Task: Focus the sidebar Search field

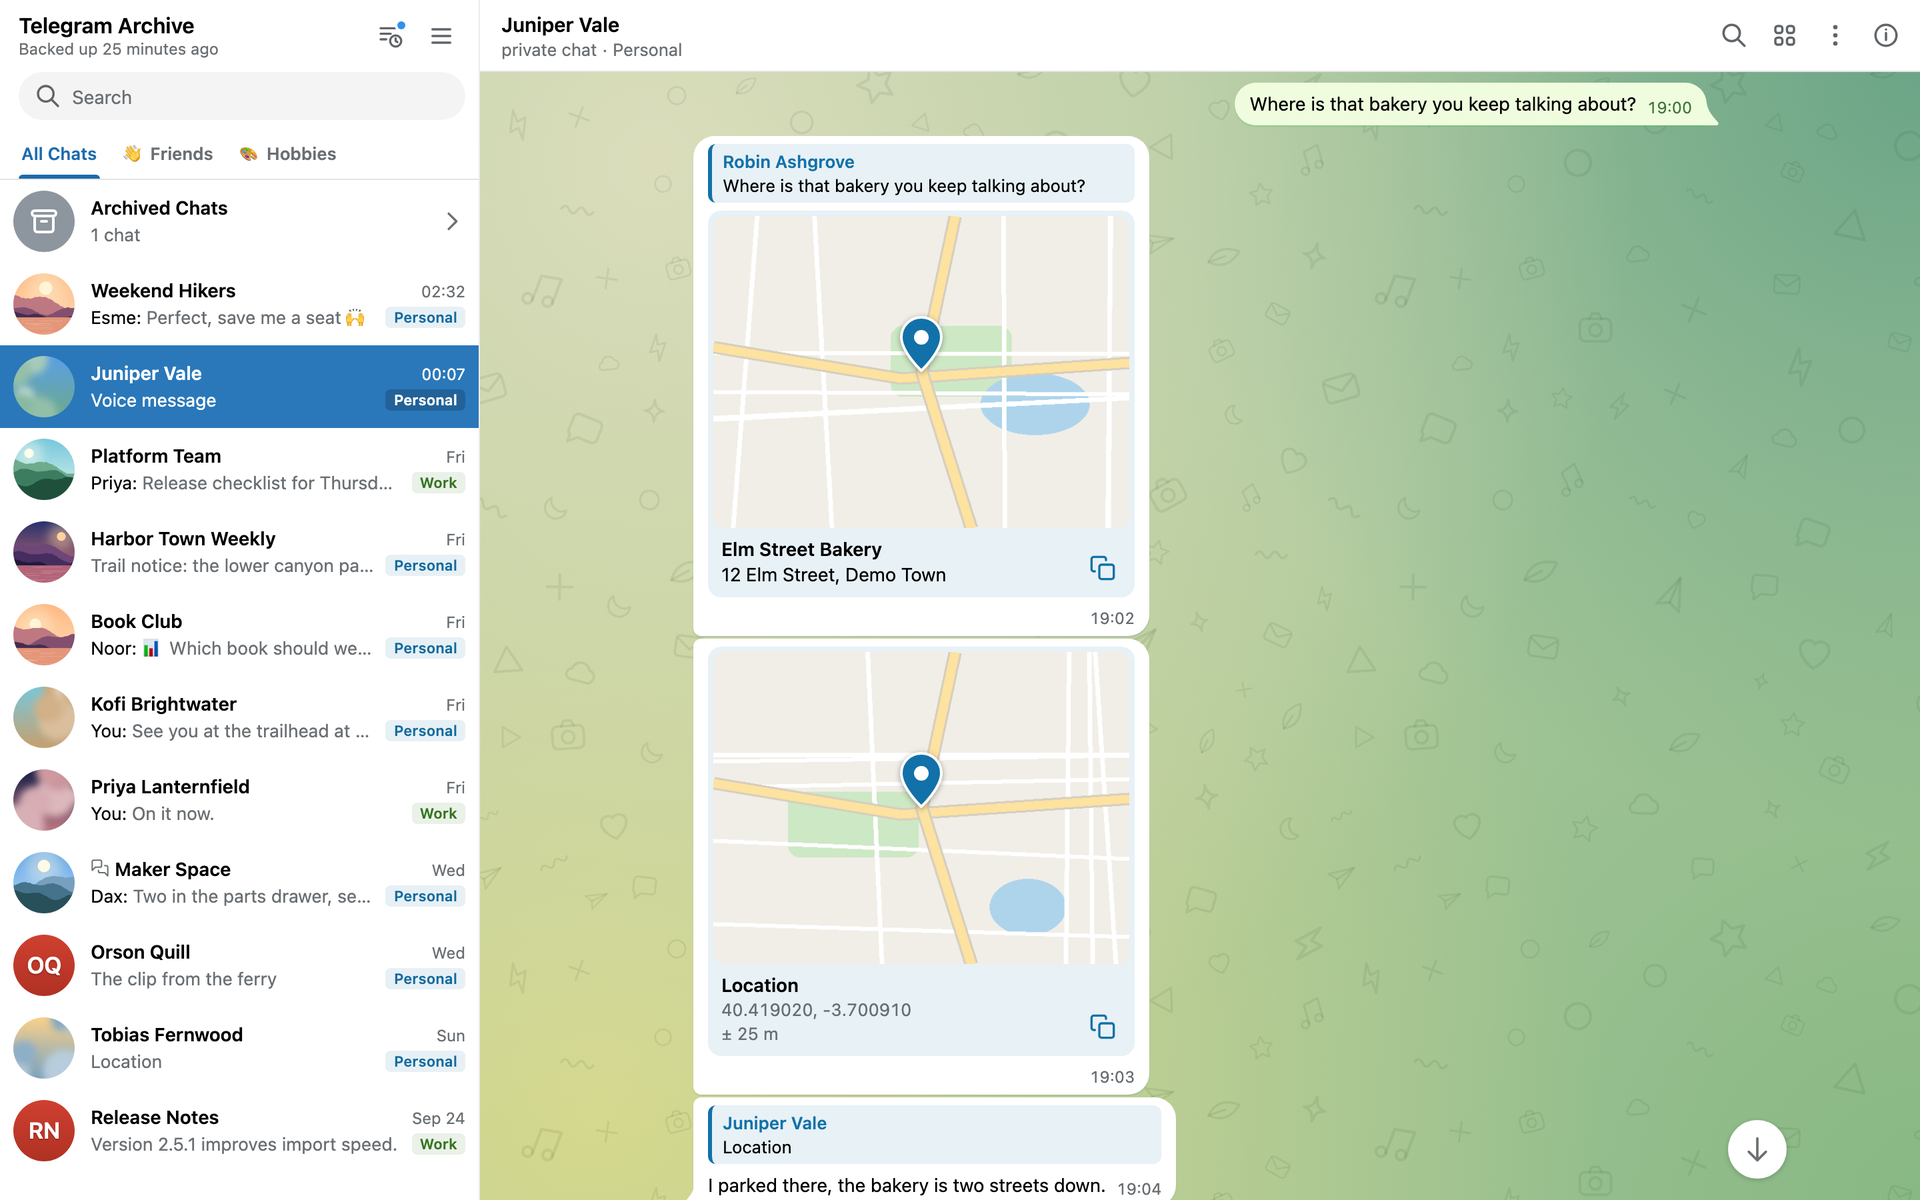Action: pyautogui.click(x=242, y=97)
